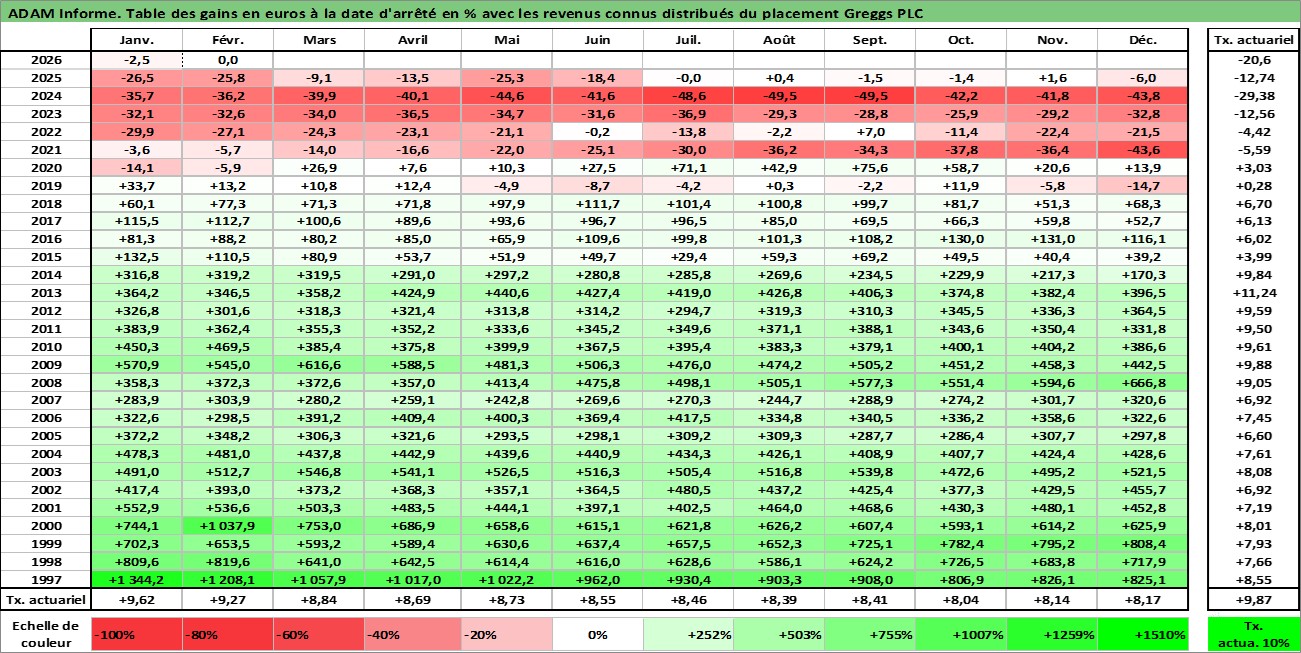Select the +755% green swatch

(x=870, y=634)
